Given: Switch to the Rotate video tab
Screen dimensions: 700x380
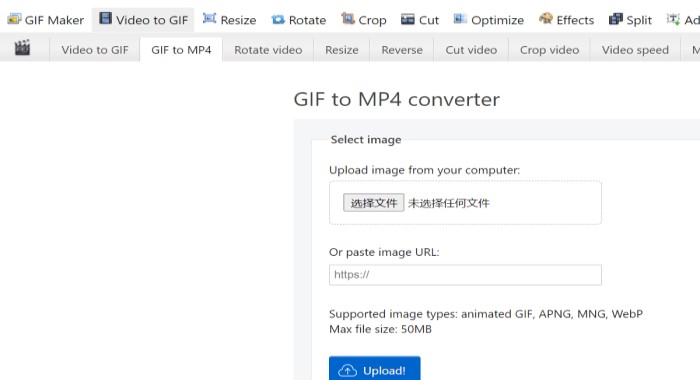Looking at the screenshot, I should click(268, 50).
